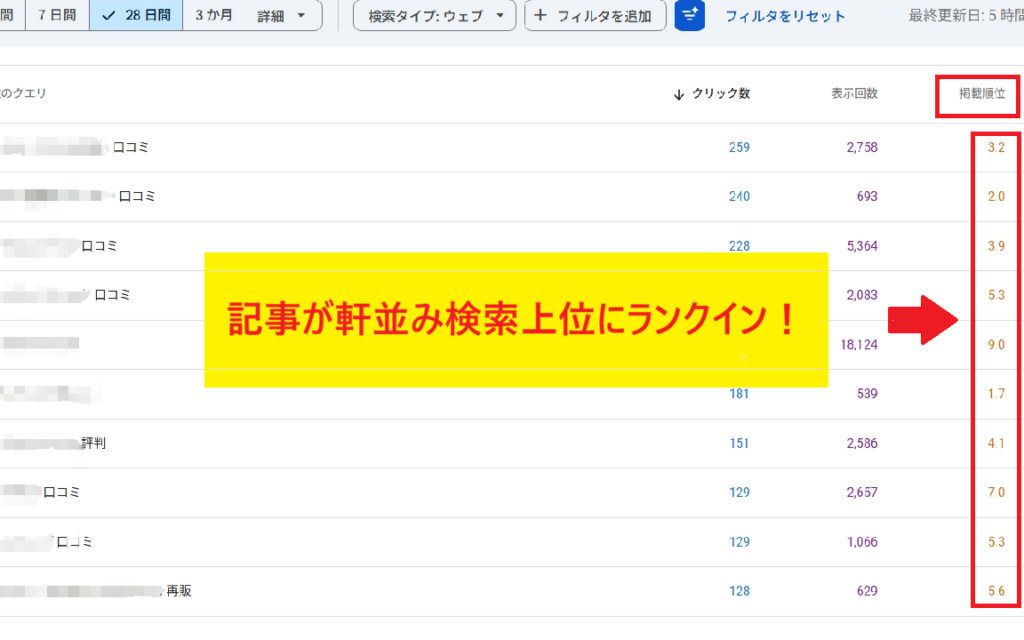This screenshot has height=640, width=1024.
Task: Select the checked 28日間 date range
Action: (x=136, y=14)
